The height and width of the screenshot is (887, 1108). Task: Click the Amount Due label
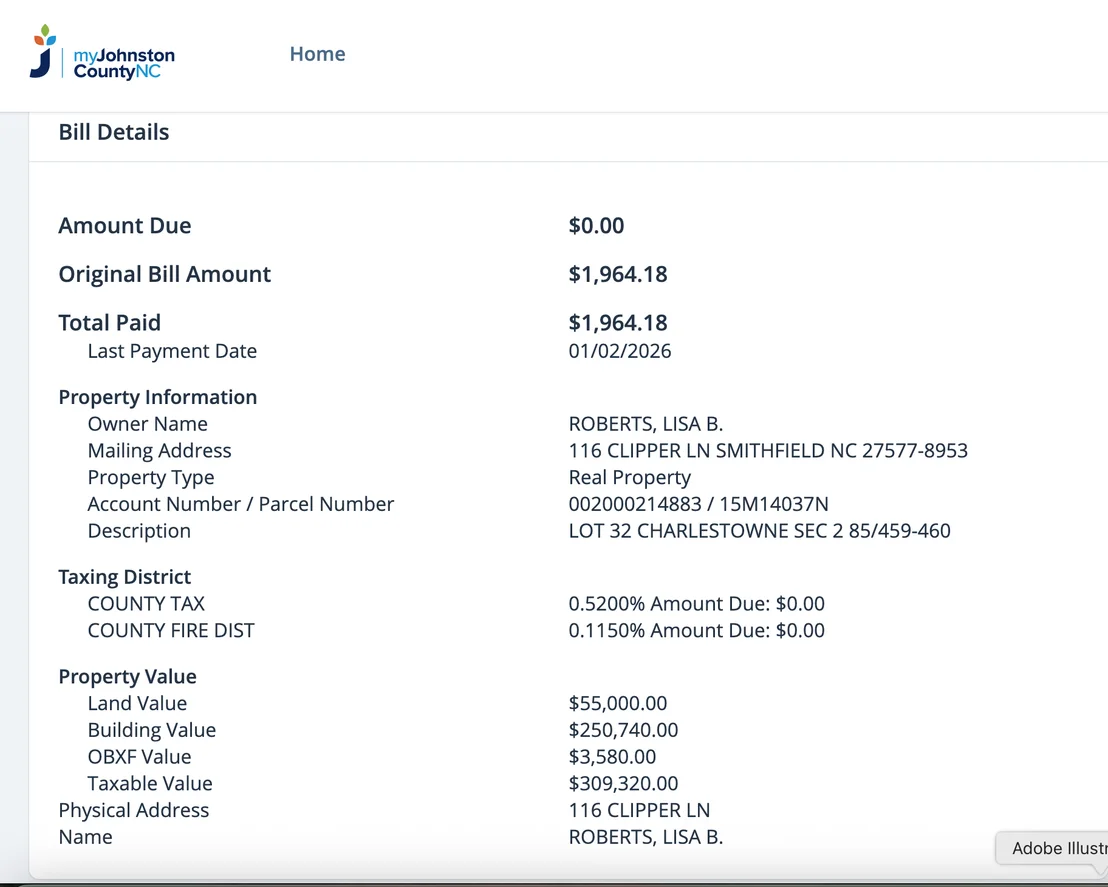[125, 225]
